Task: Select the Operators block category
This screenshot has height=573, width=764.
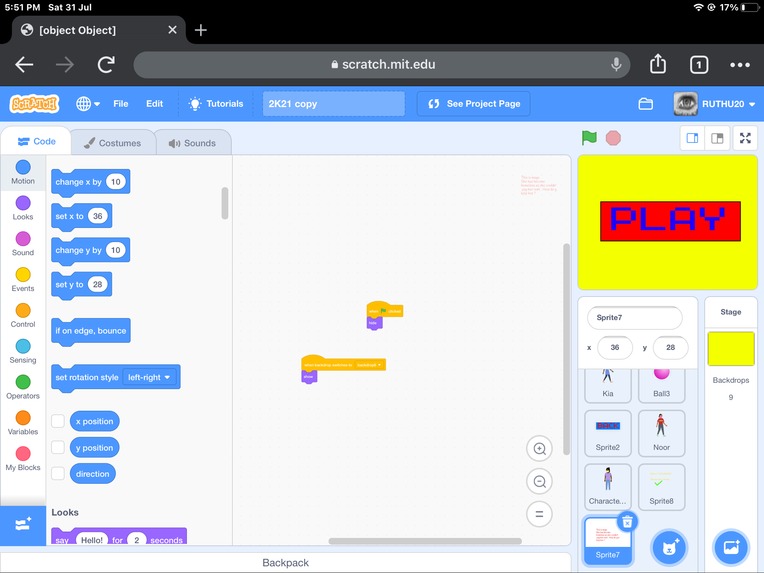Action: pos(23,387)
